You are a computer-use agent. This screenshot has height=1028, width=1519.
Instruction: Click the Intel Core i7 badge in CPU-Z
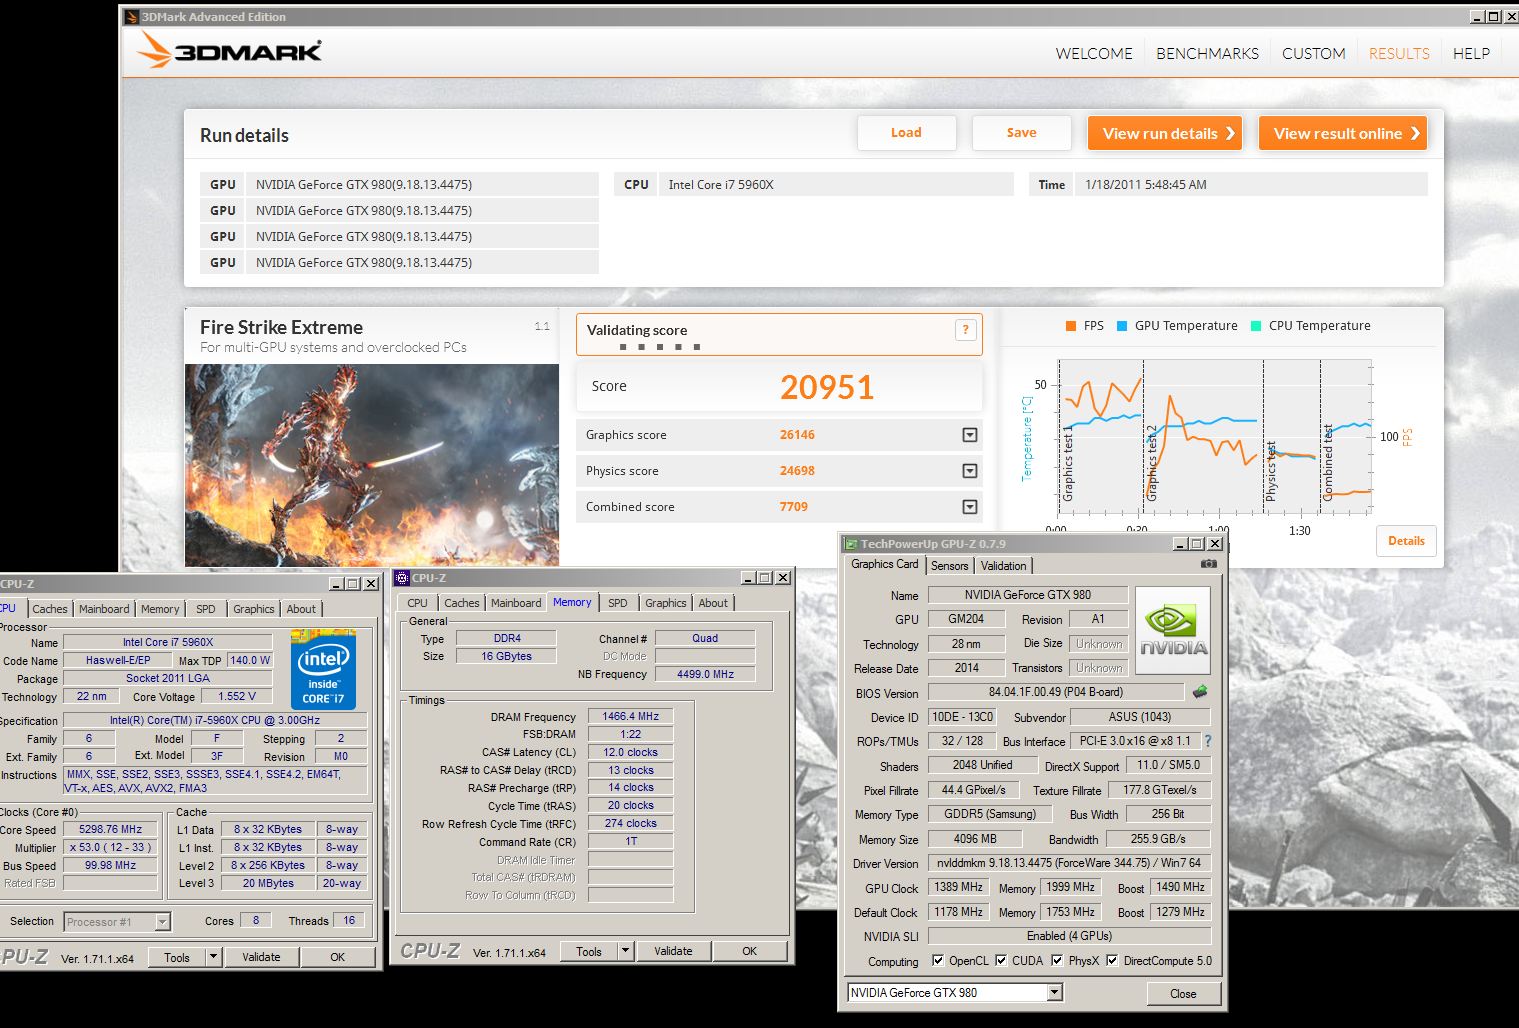tap(323, 669)
